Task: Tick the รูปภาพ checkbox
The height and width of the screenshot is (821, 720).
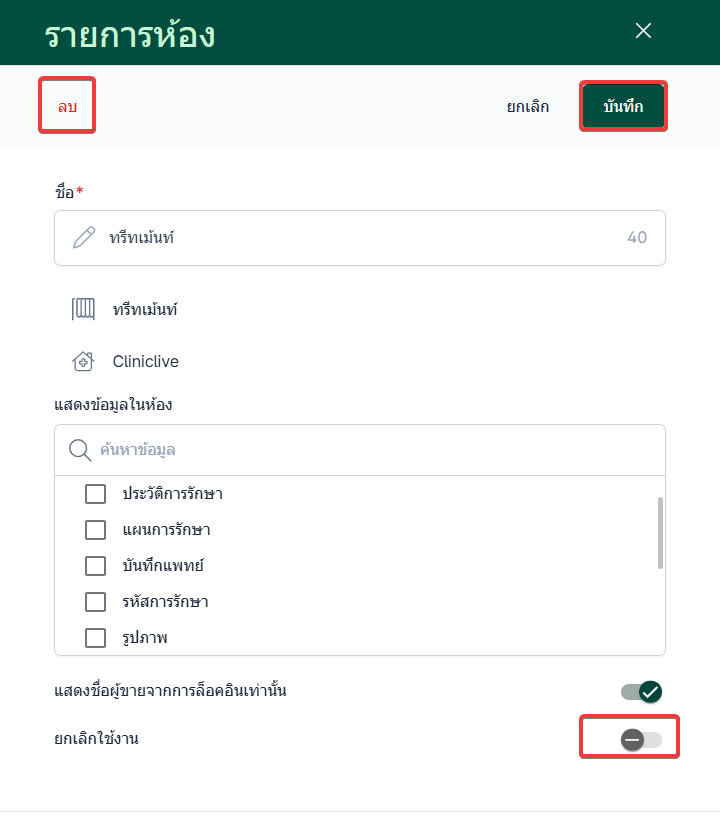Action: [x=96, y=638]
